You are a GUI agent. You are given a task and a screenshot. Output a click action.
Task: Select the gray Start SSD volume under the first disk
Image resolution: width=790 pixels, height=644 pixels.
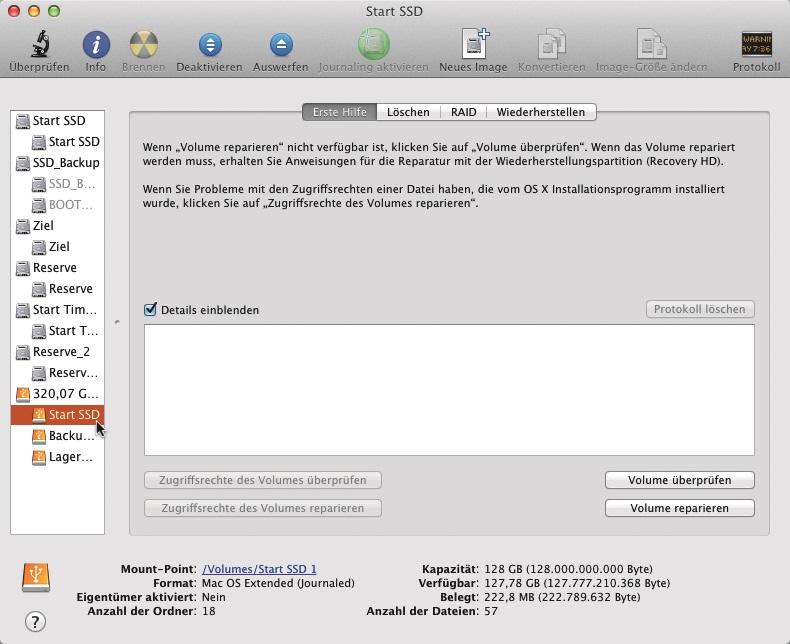coord(57,142)
